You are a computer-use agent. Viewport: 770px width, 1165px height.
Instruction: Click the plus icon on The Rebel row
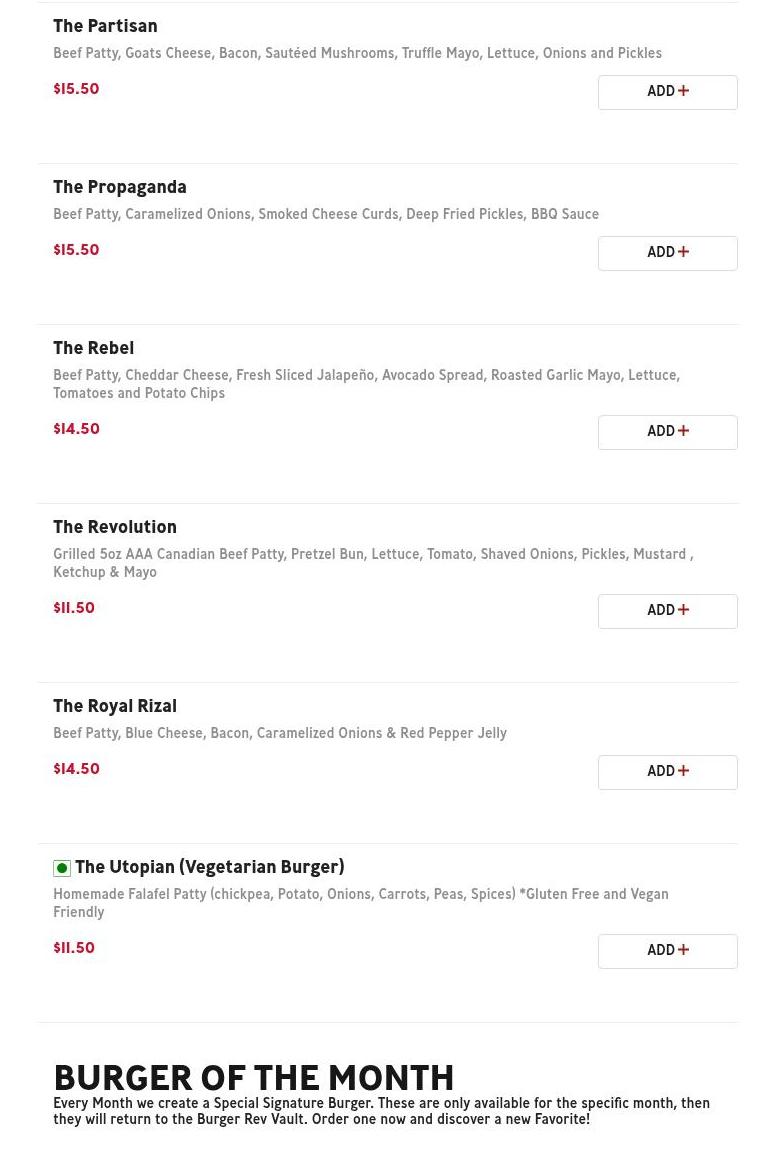(684, 431)
